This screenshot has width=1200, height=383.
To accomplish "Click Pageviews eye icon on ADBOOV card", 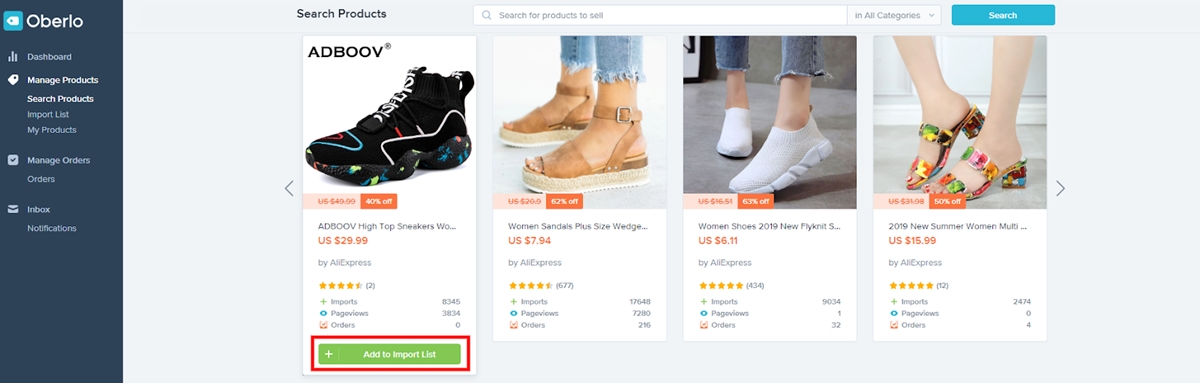I will click(323, 313).
